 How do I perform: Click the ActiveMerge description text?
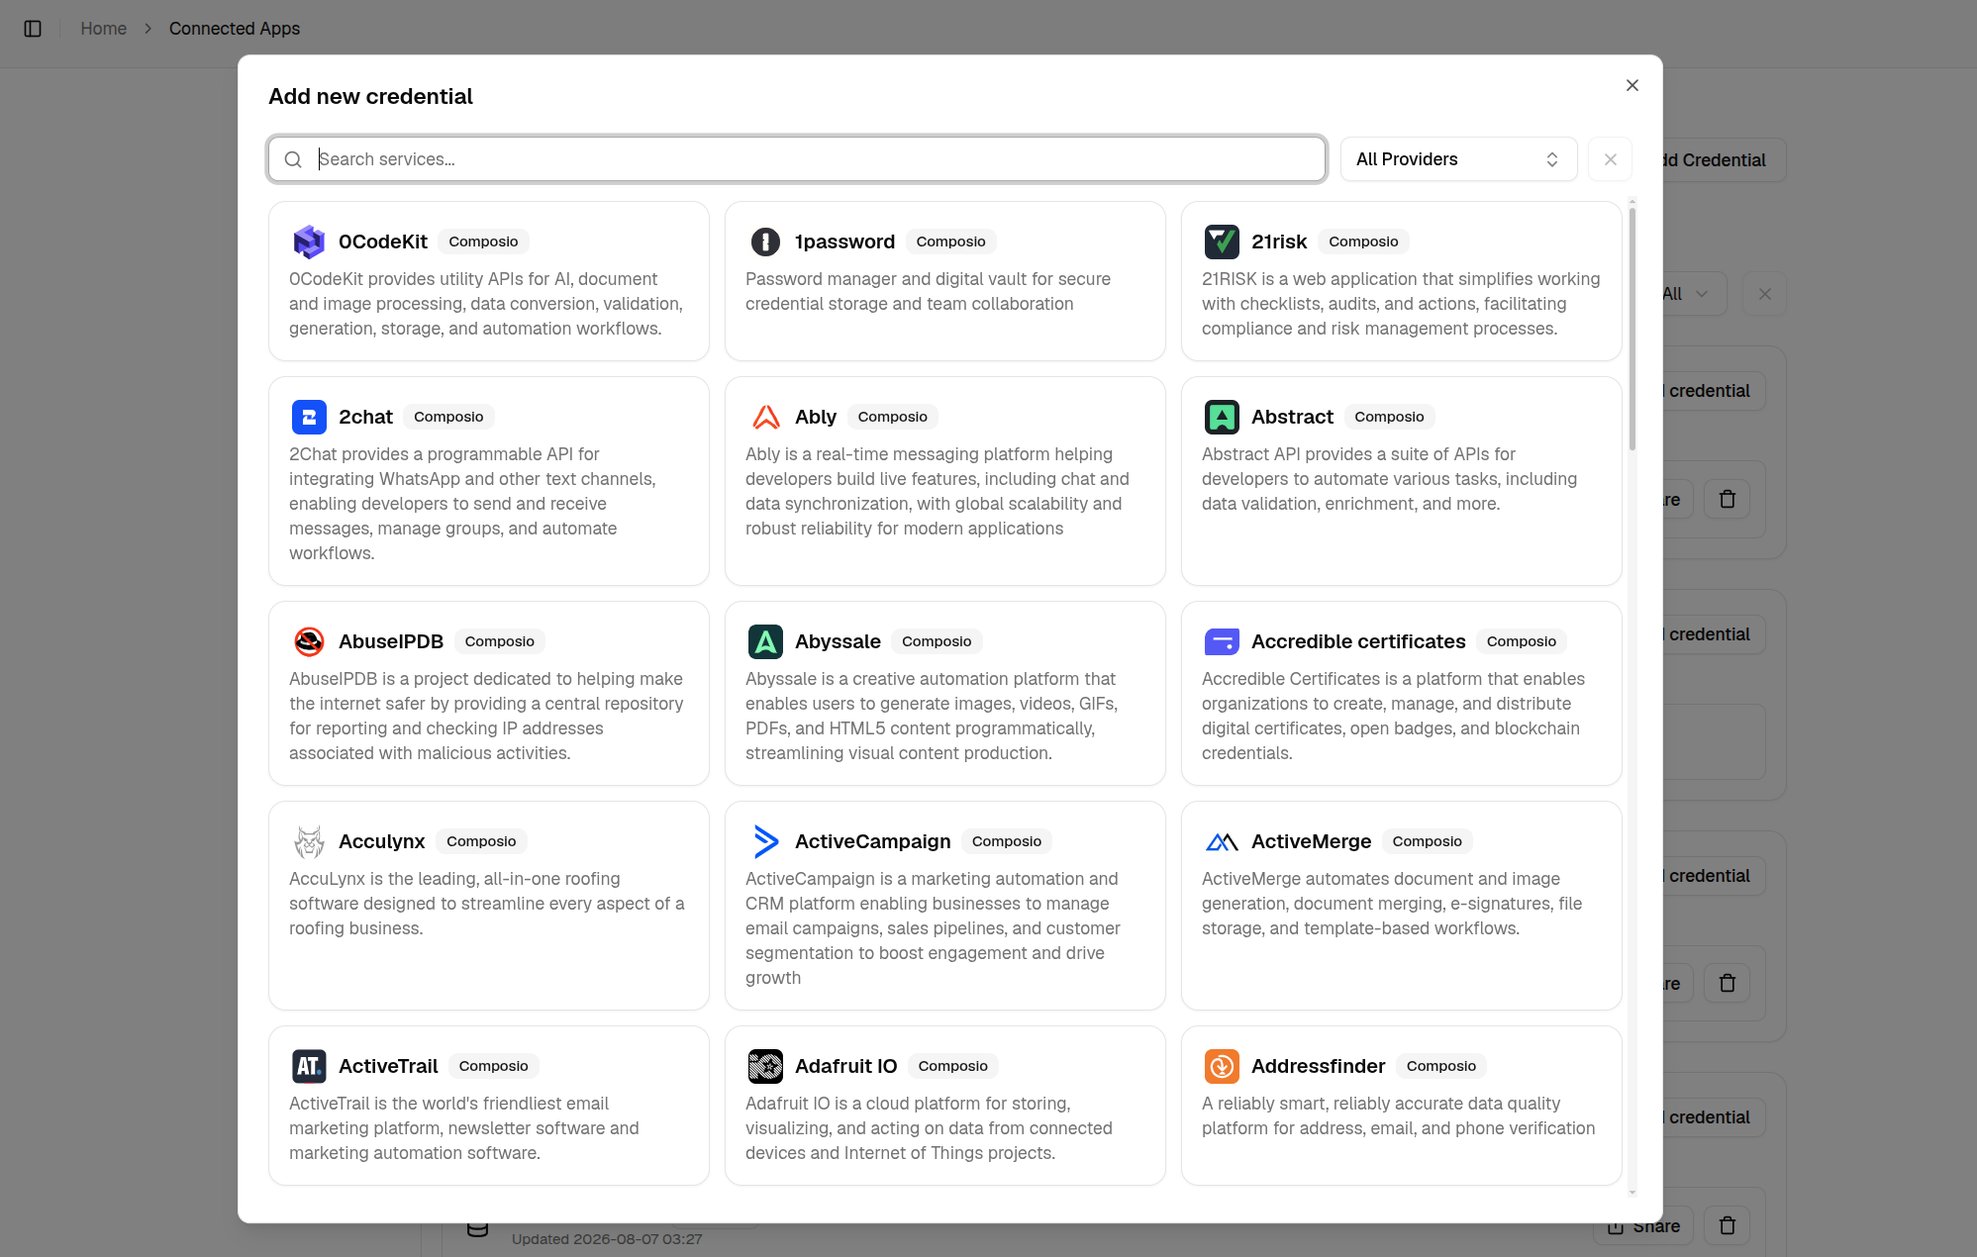coord(1392,904)
